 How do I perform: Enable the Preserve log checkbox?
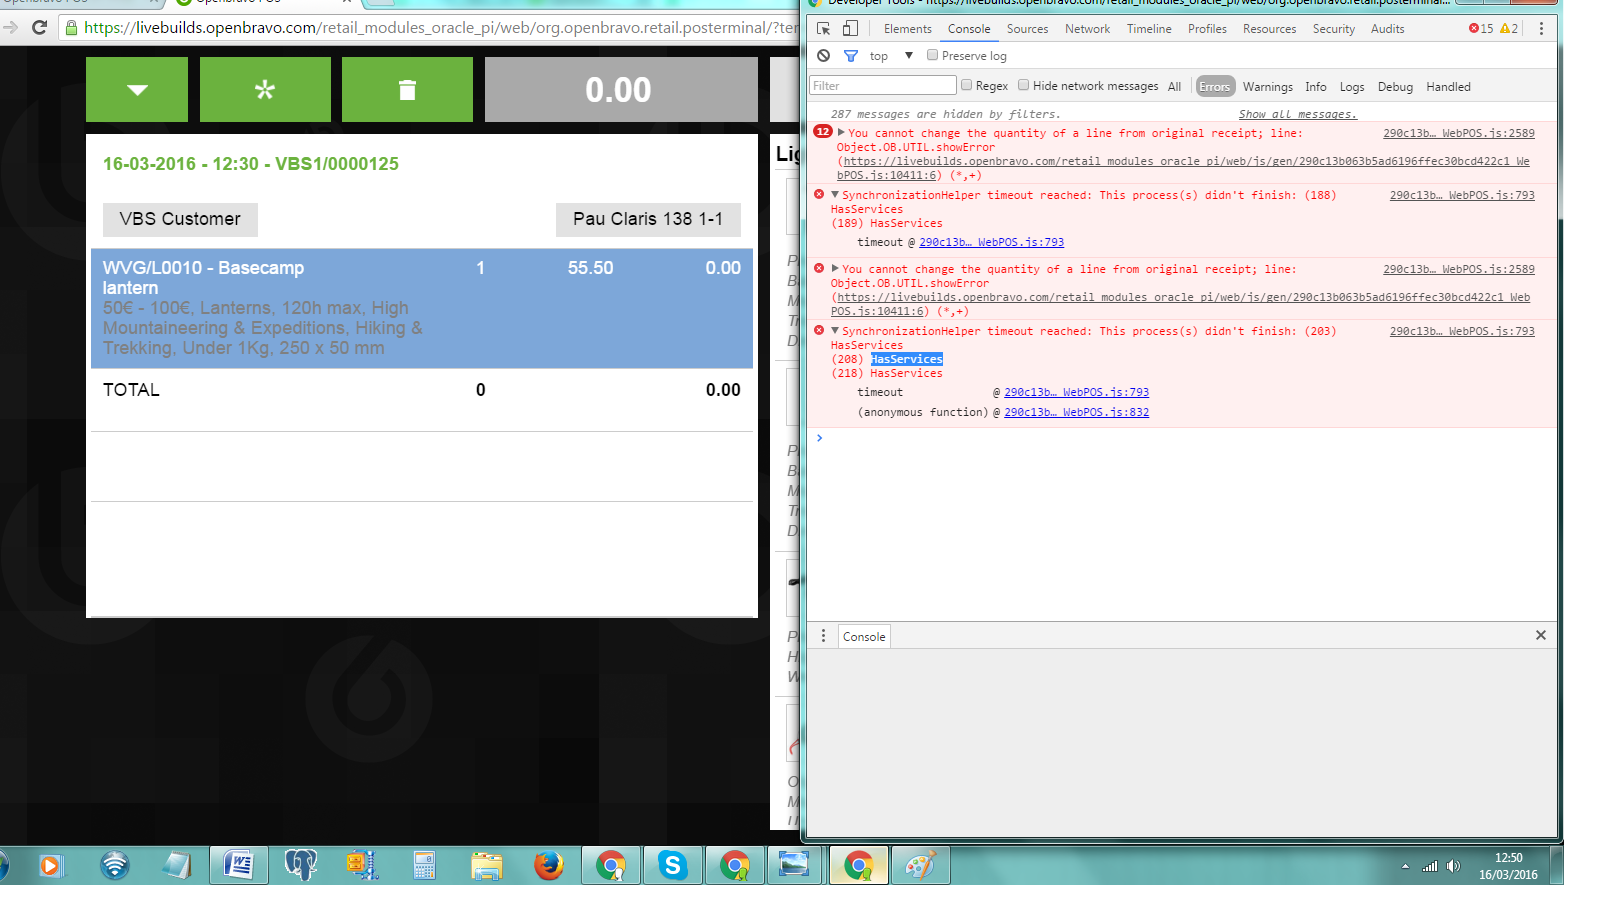(933, 56)
